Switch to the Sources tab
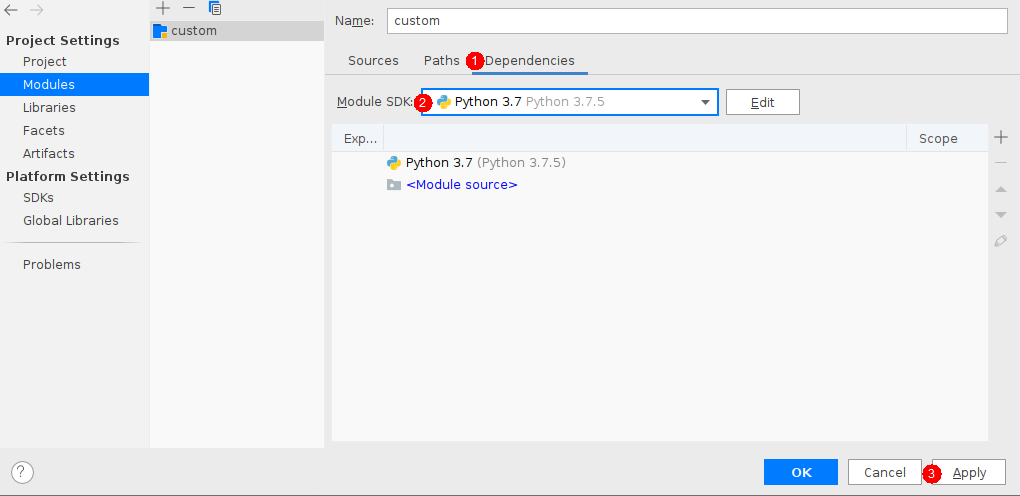Screen dimensions: 1020x496 373,61
